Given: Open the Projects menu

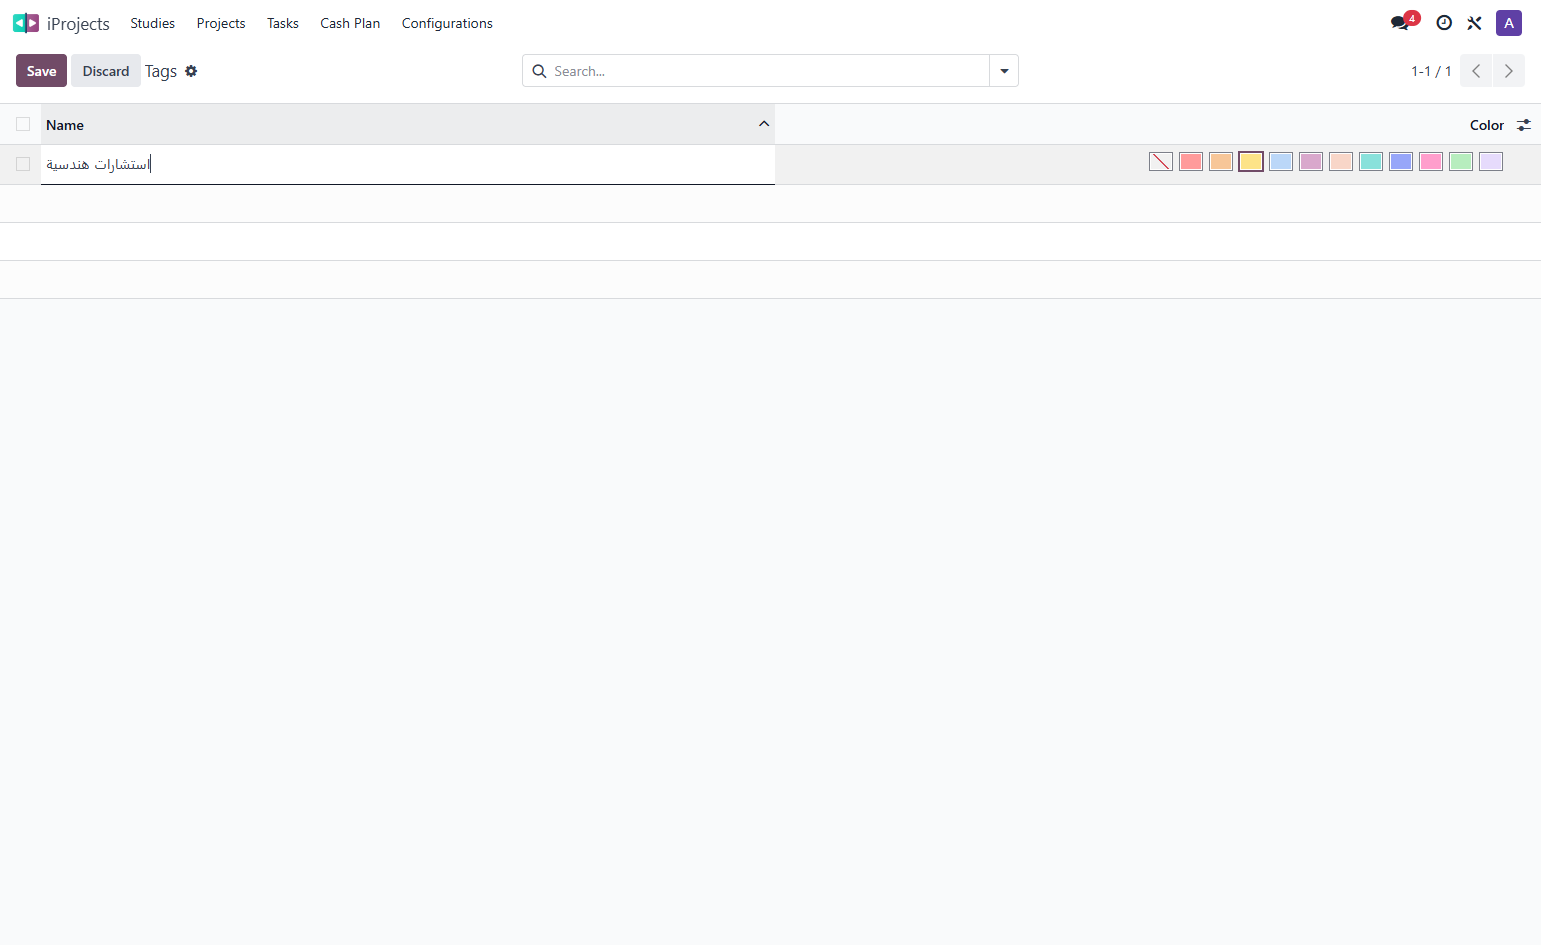Looking at the screenshot, I should (x=221, y=23).
